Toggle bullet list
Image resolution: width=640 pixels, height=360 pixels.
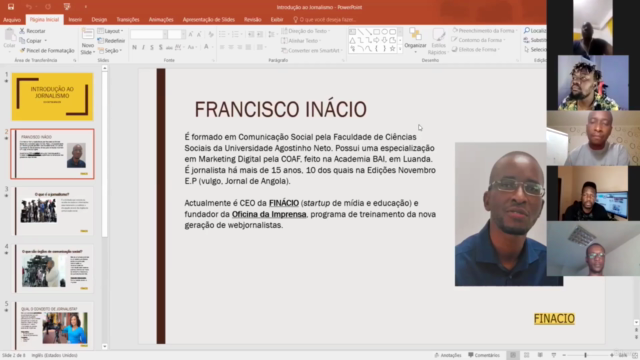click(223, 34)
